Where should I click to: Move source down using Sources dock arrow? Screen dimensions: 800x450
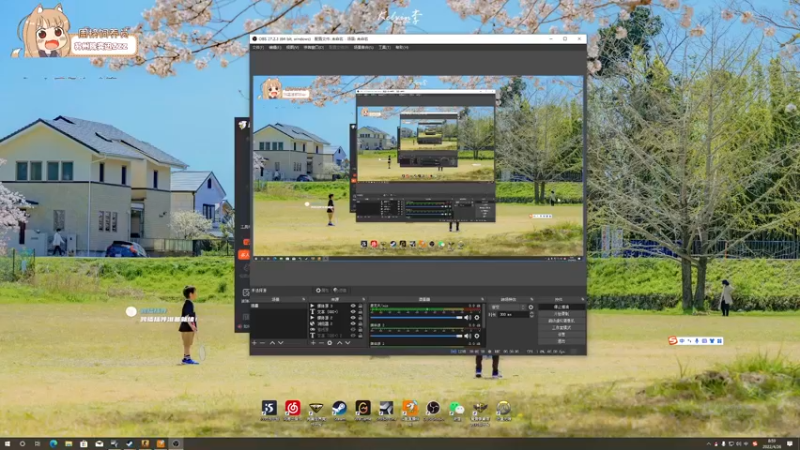(x=348, y=343)
